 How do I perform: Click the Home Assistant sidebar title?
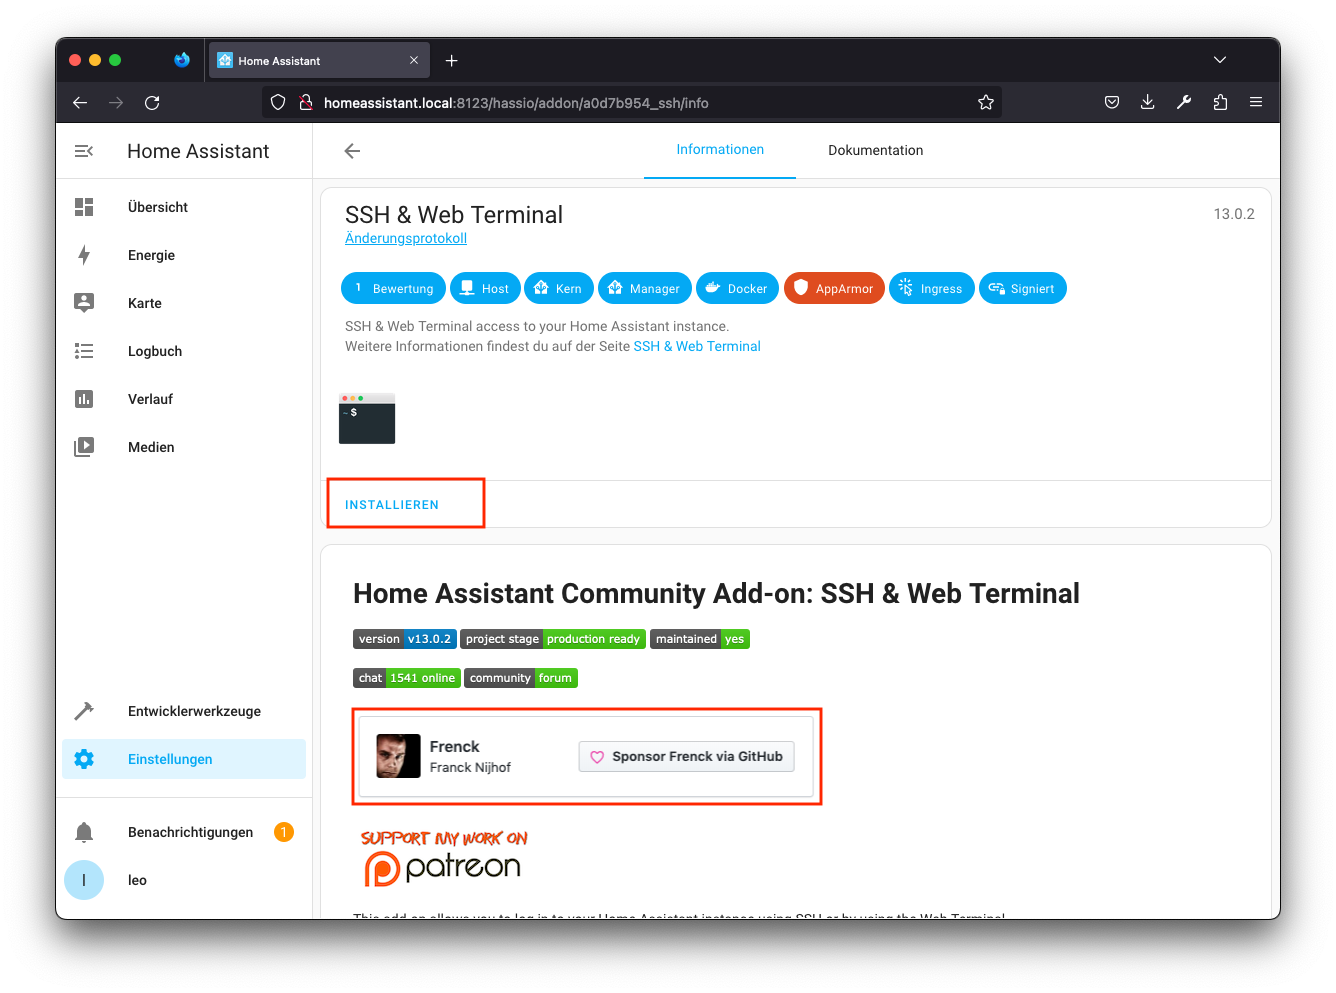(198, 151)
